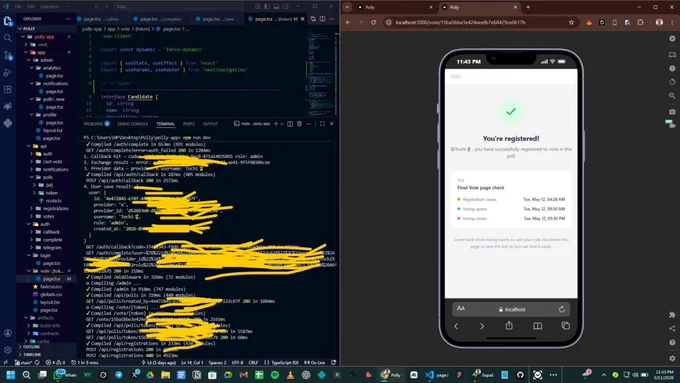
Task: Open the Selection menu in VS Code
Action: [x=49, y=7]
